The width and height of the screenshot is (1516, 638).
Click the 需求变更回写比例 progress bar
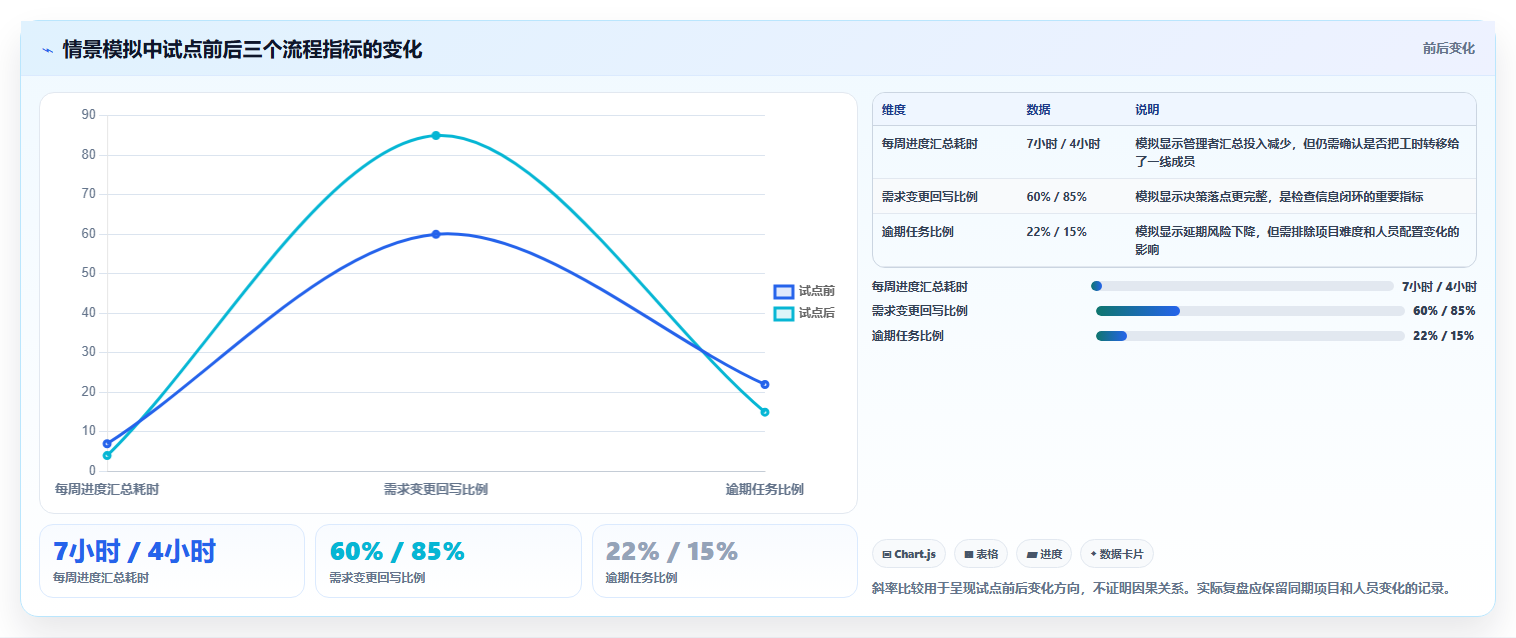(x=1250, y=311)
